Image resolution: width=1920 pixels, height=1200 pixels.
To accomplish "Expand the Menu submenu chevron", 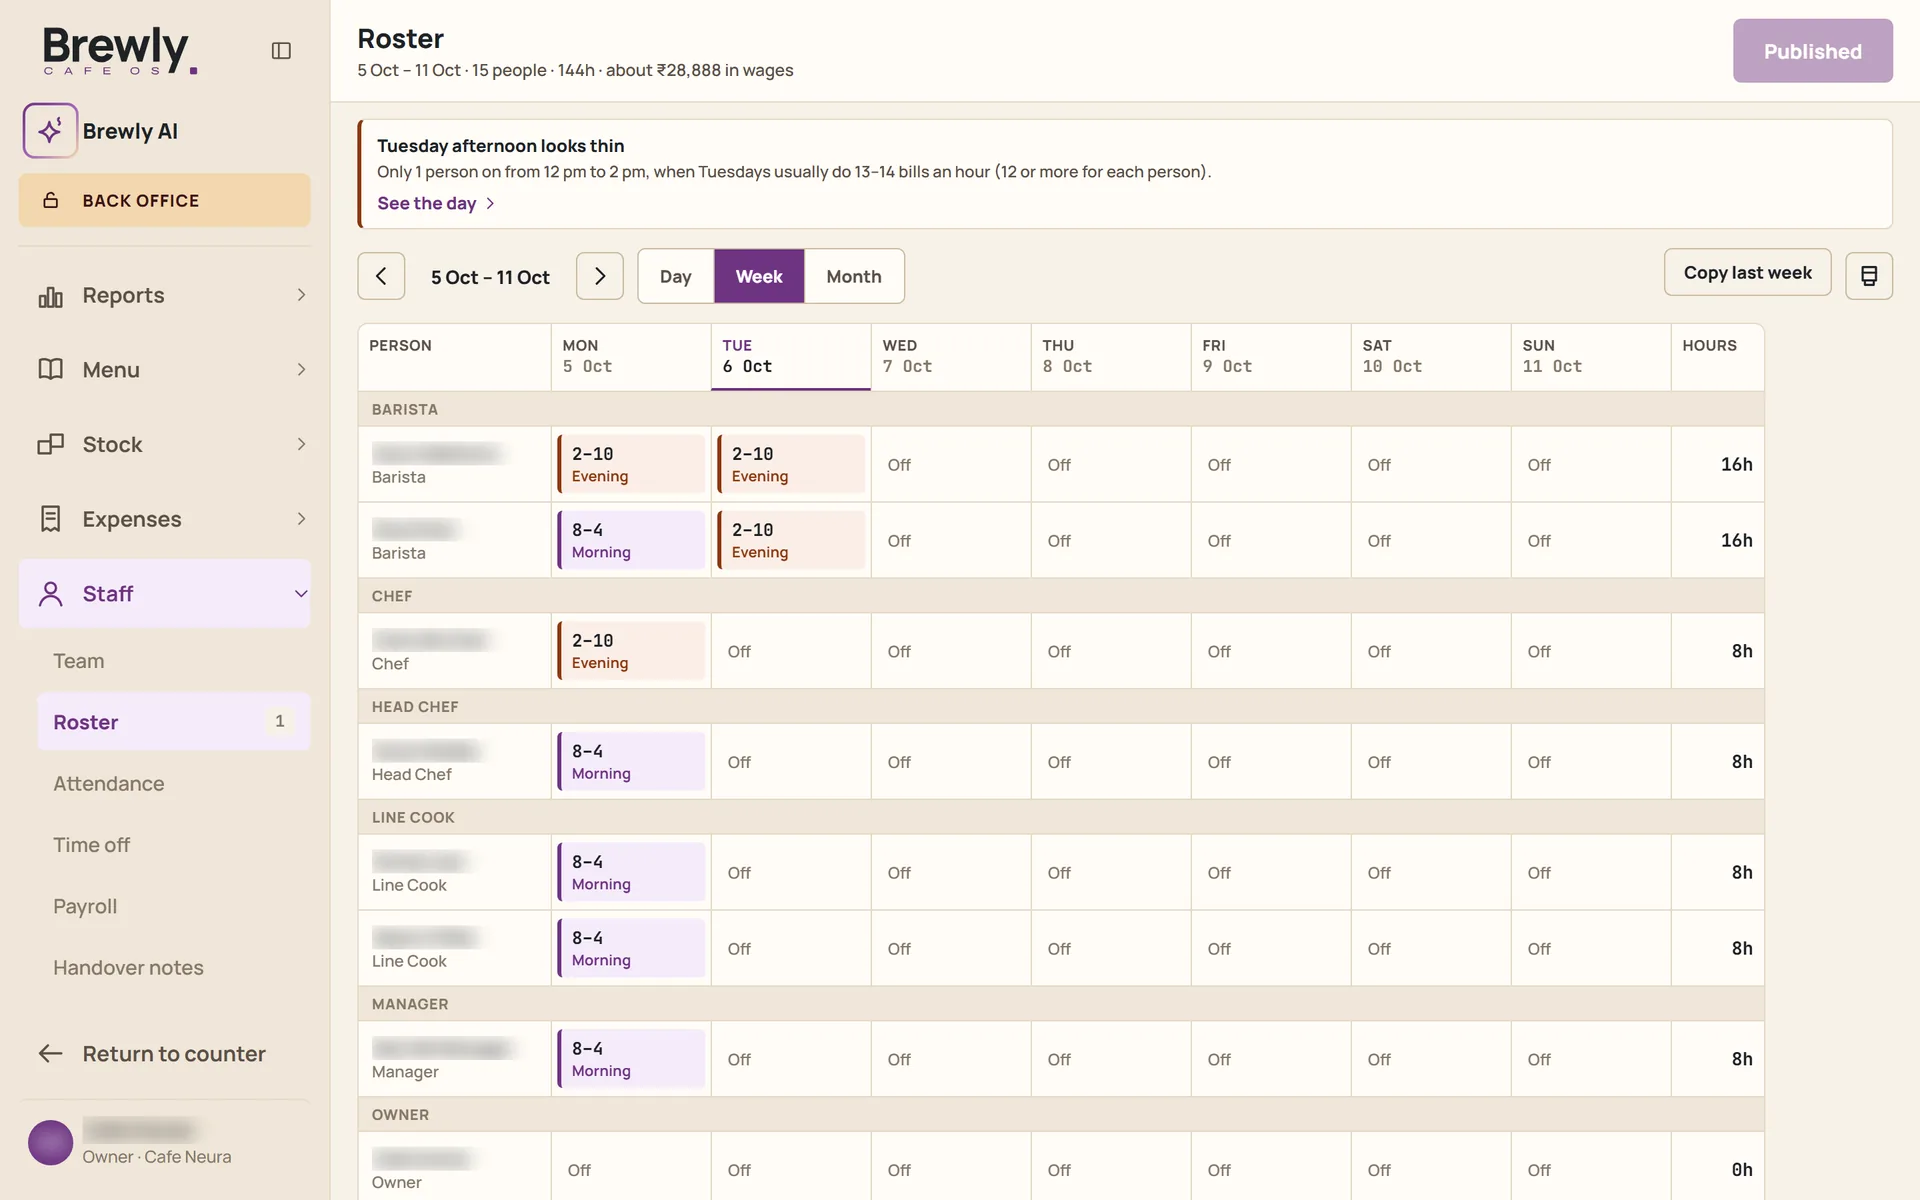I will tap(301, 369).
